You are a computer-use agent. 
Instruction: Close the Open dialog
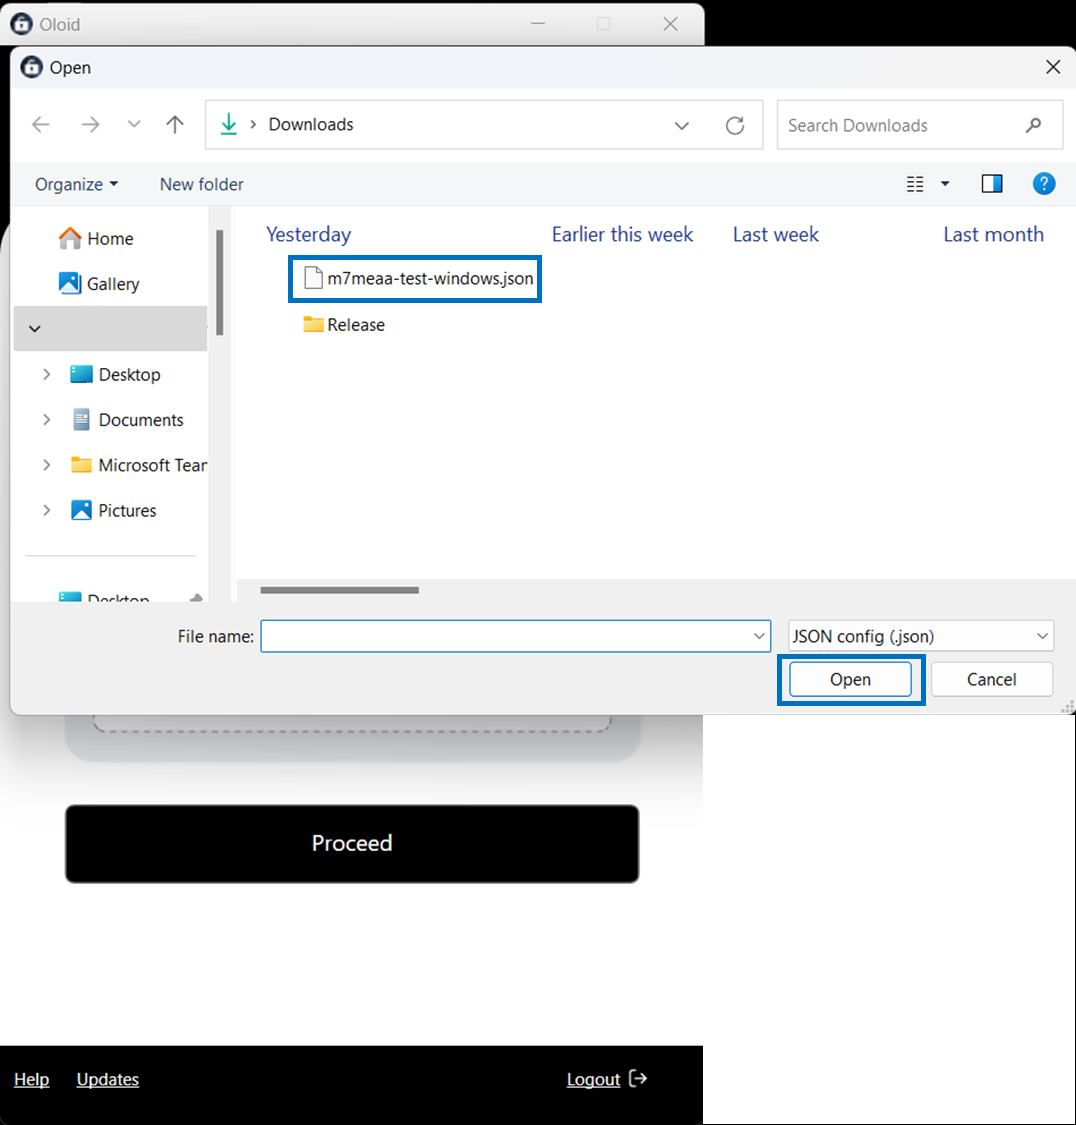(x=1053, y=67)
